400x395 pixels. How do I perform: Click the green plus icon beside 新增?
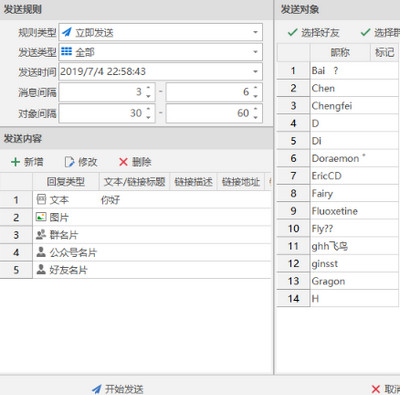click(15, 162)
